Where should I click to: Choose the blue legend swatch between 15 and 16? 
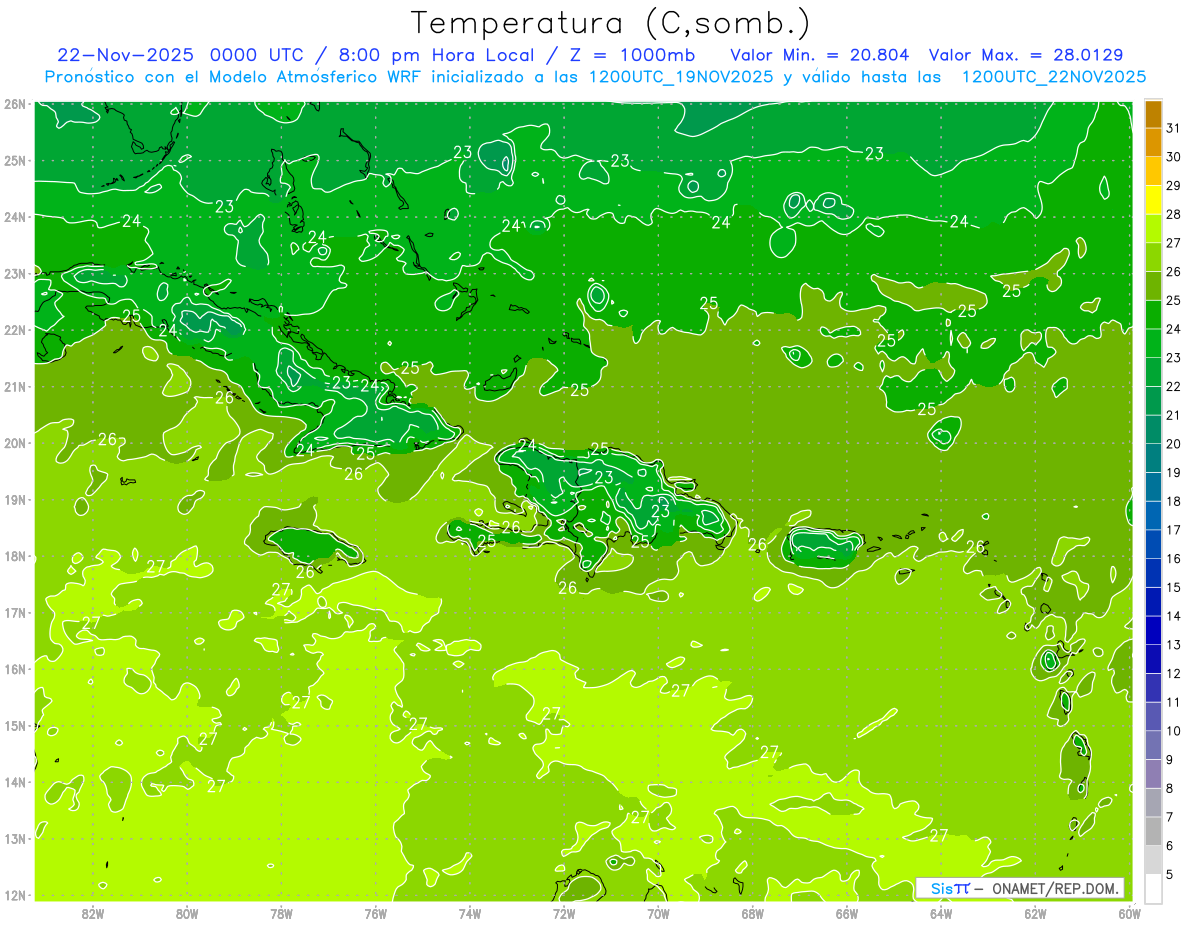click(1153, 573)
